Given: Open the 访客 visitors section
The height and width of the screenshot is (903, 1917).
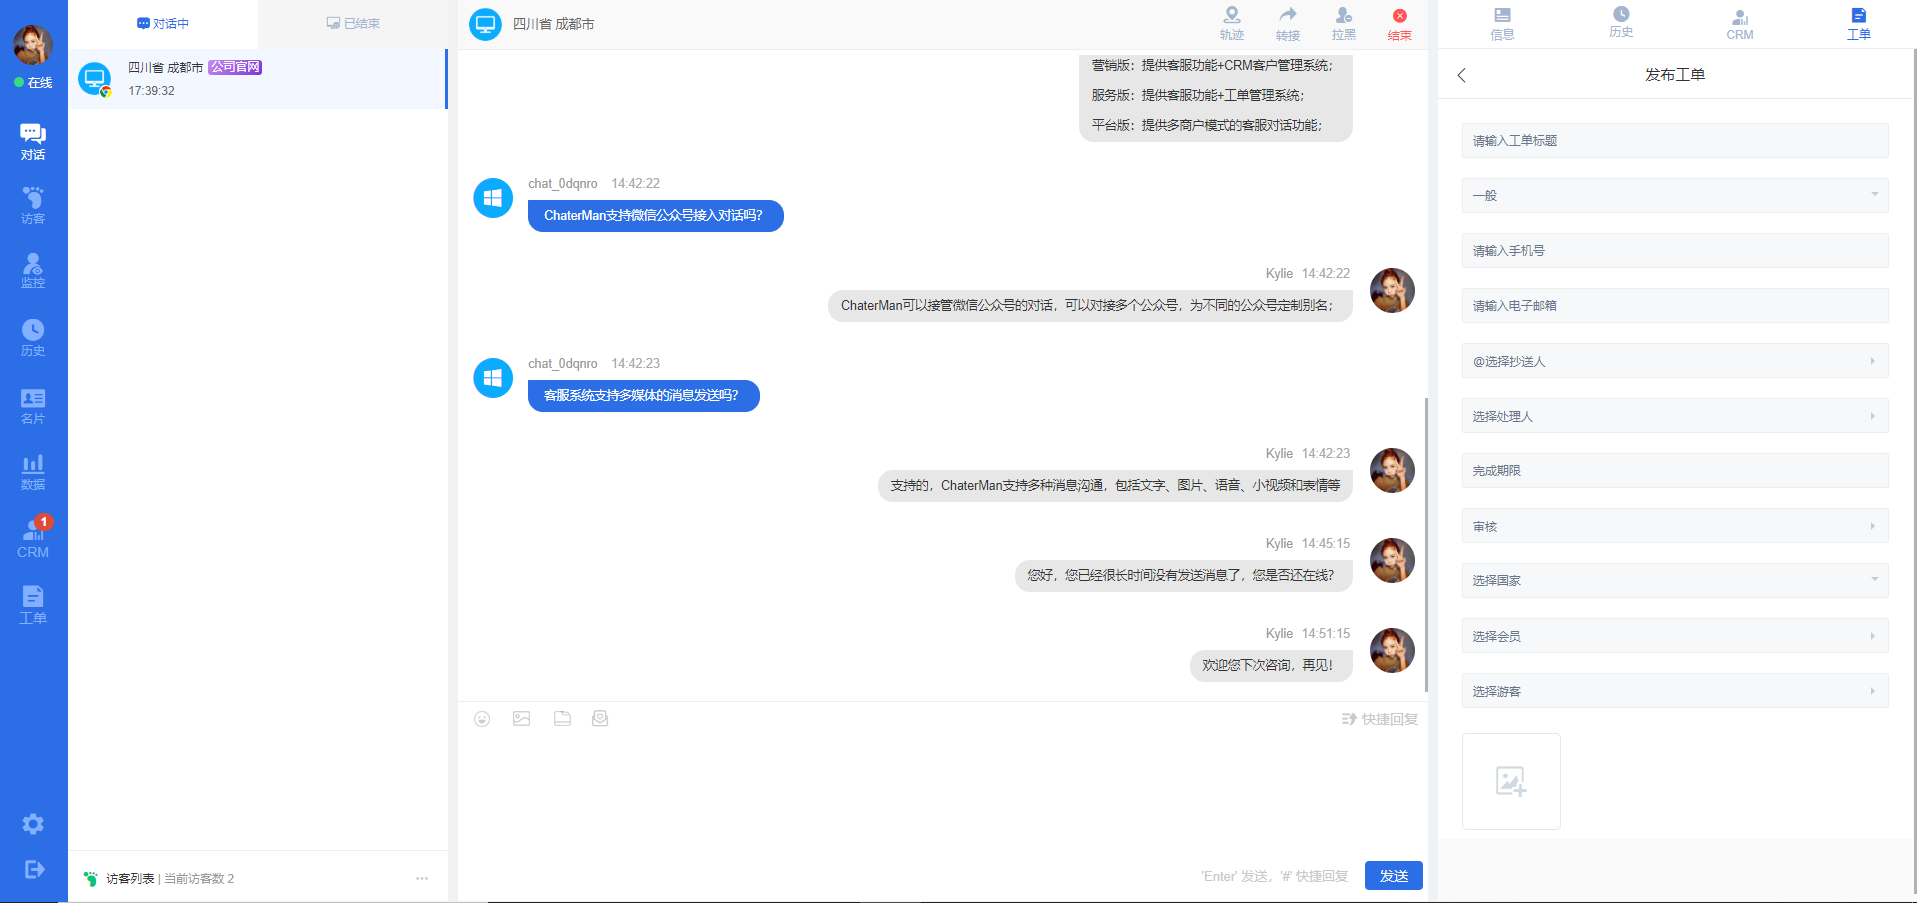Looking at the screenshot, I should pos(33,205).
